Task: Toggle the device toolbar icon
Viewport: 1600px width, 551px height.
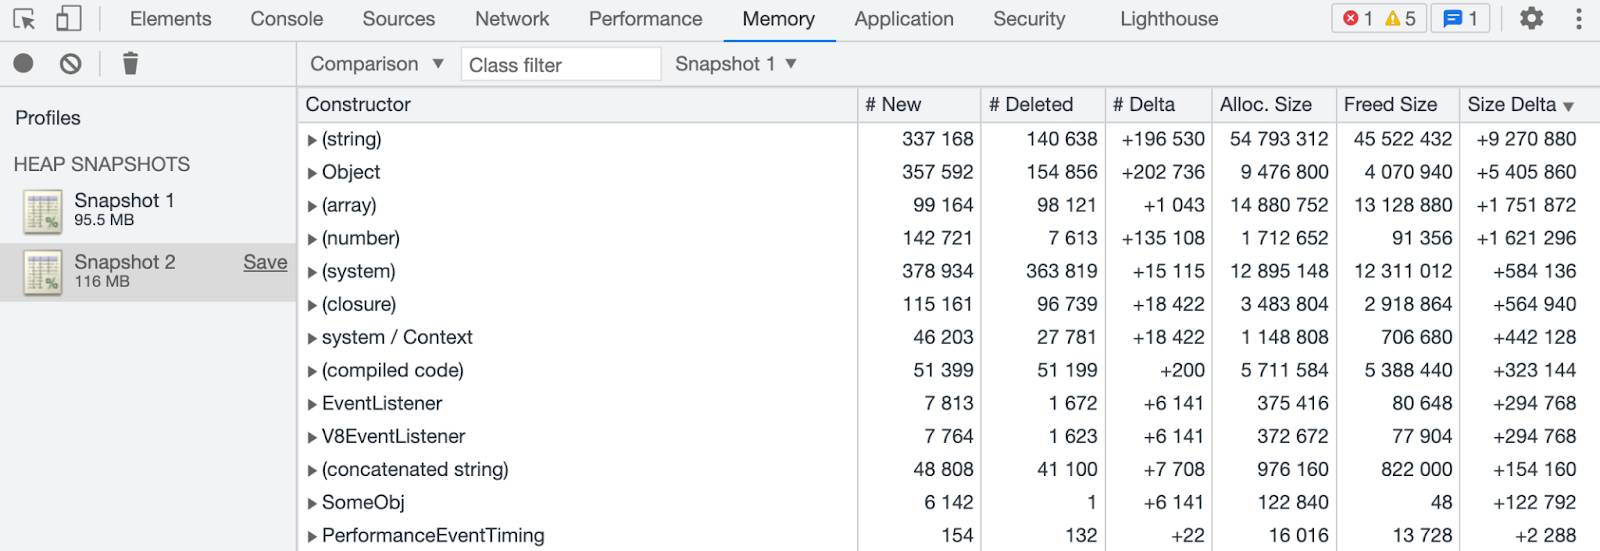Action: coord(68,19)
